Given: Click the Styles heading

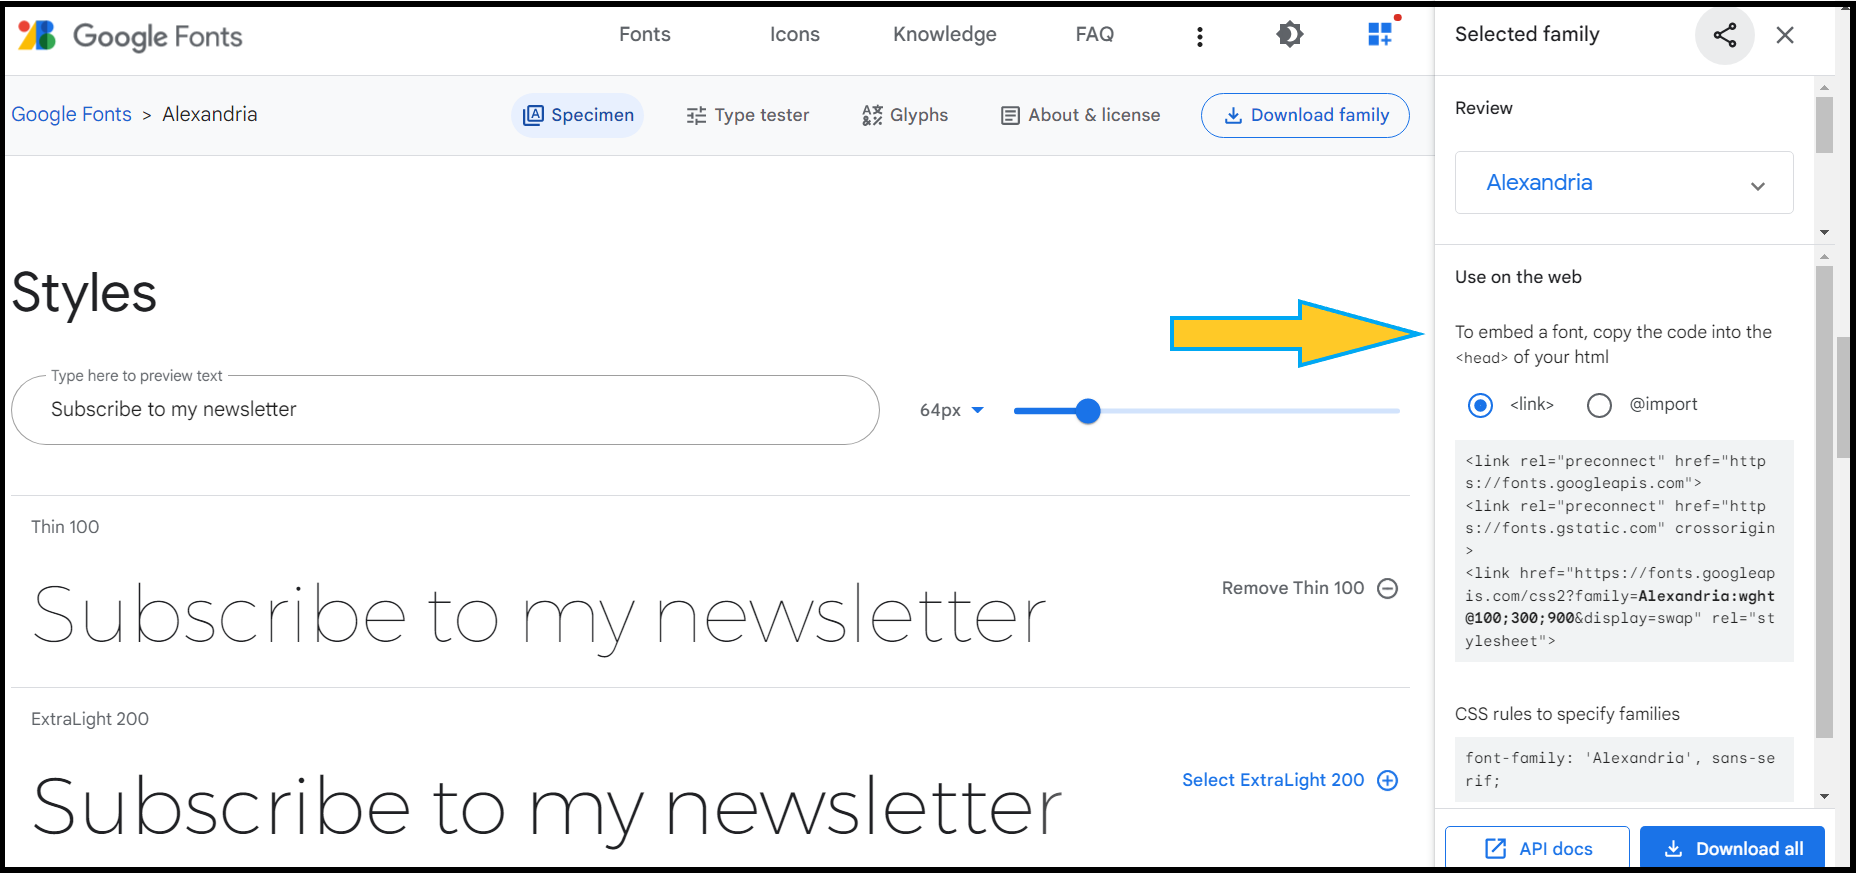Looking at the screenshot, I should click(84, 293).
